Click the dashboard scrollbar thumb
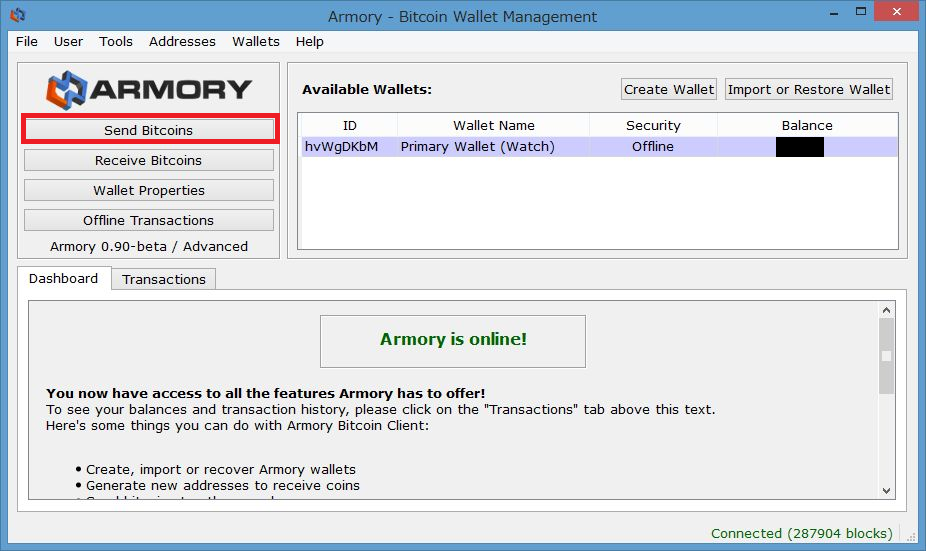 (886, 356)
